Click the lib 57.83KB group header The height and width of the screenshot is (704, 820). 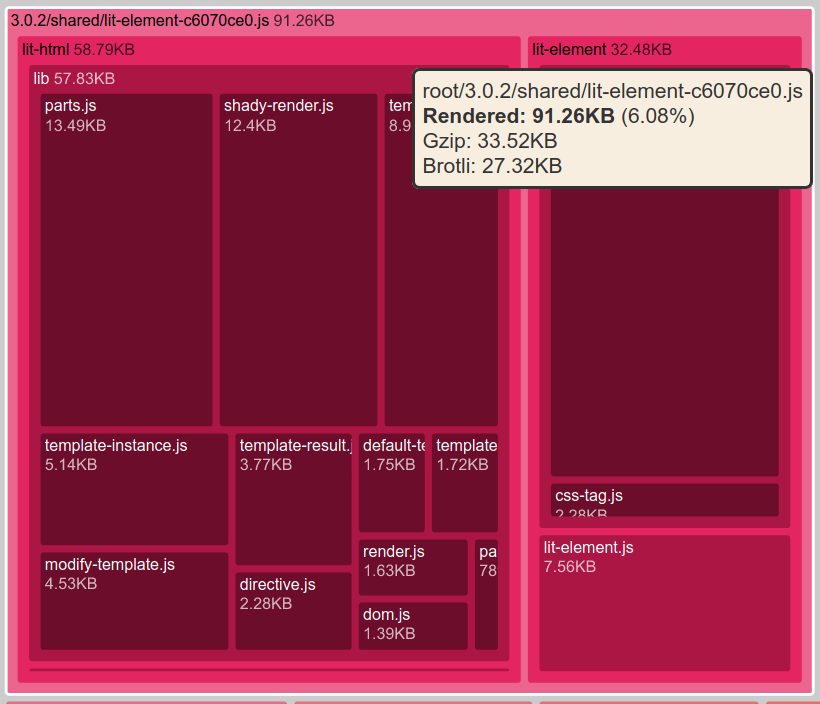point(74,78)
